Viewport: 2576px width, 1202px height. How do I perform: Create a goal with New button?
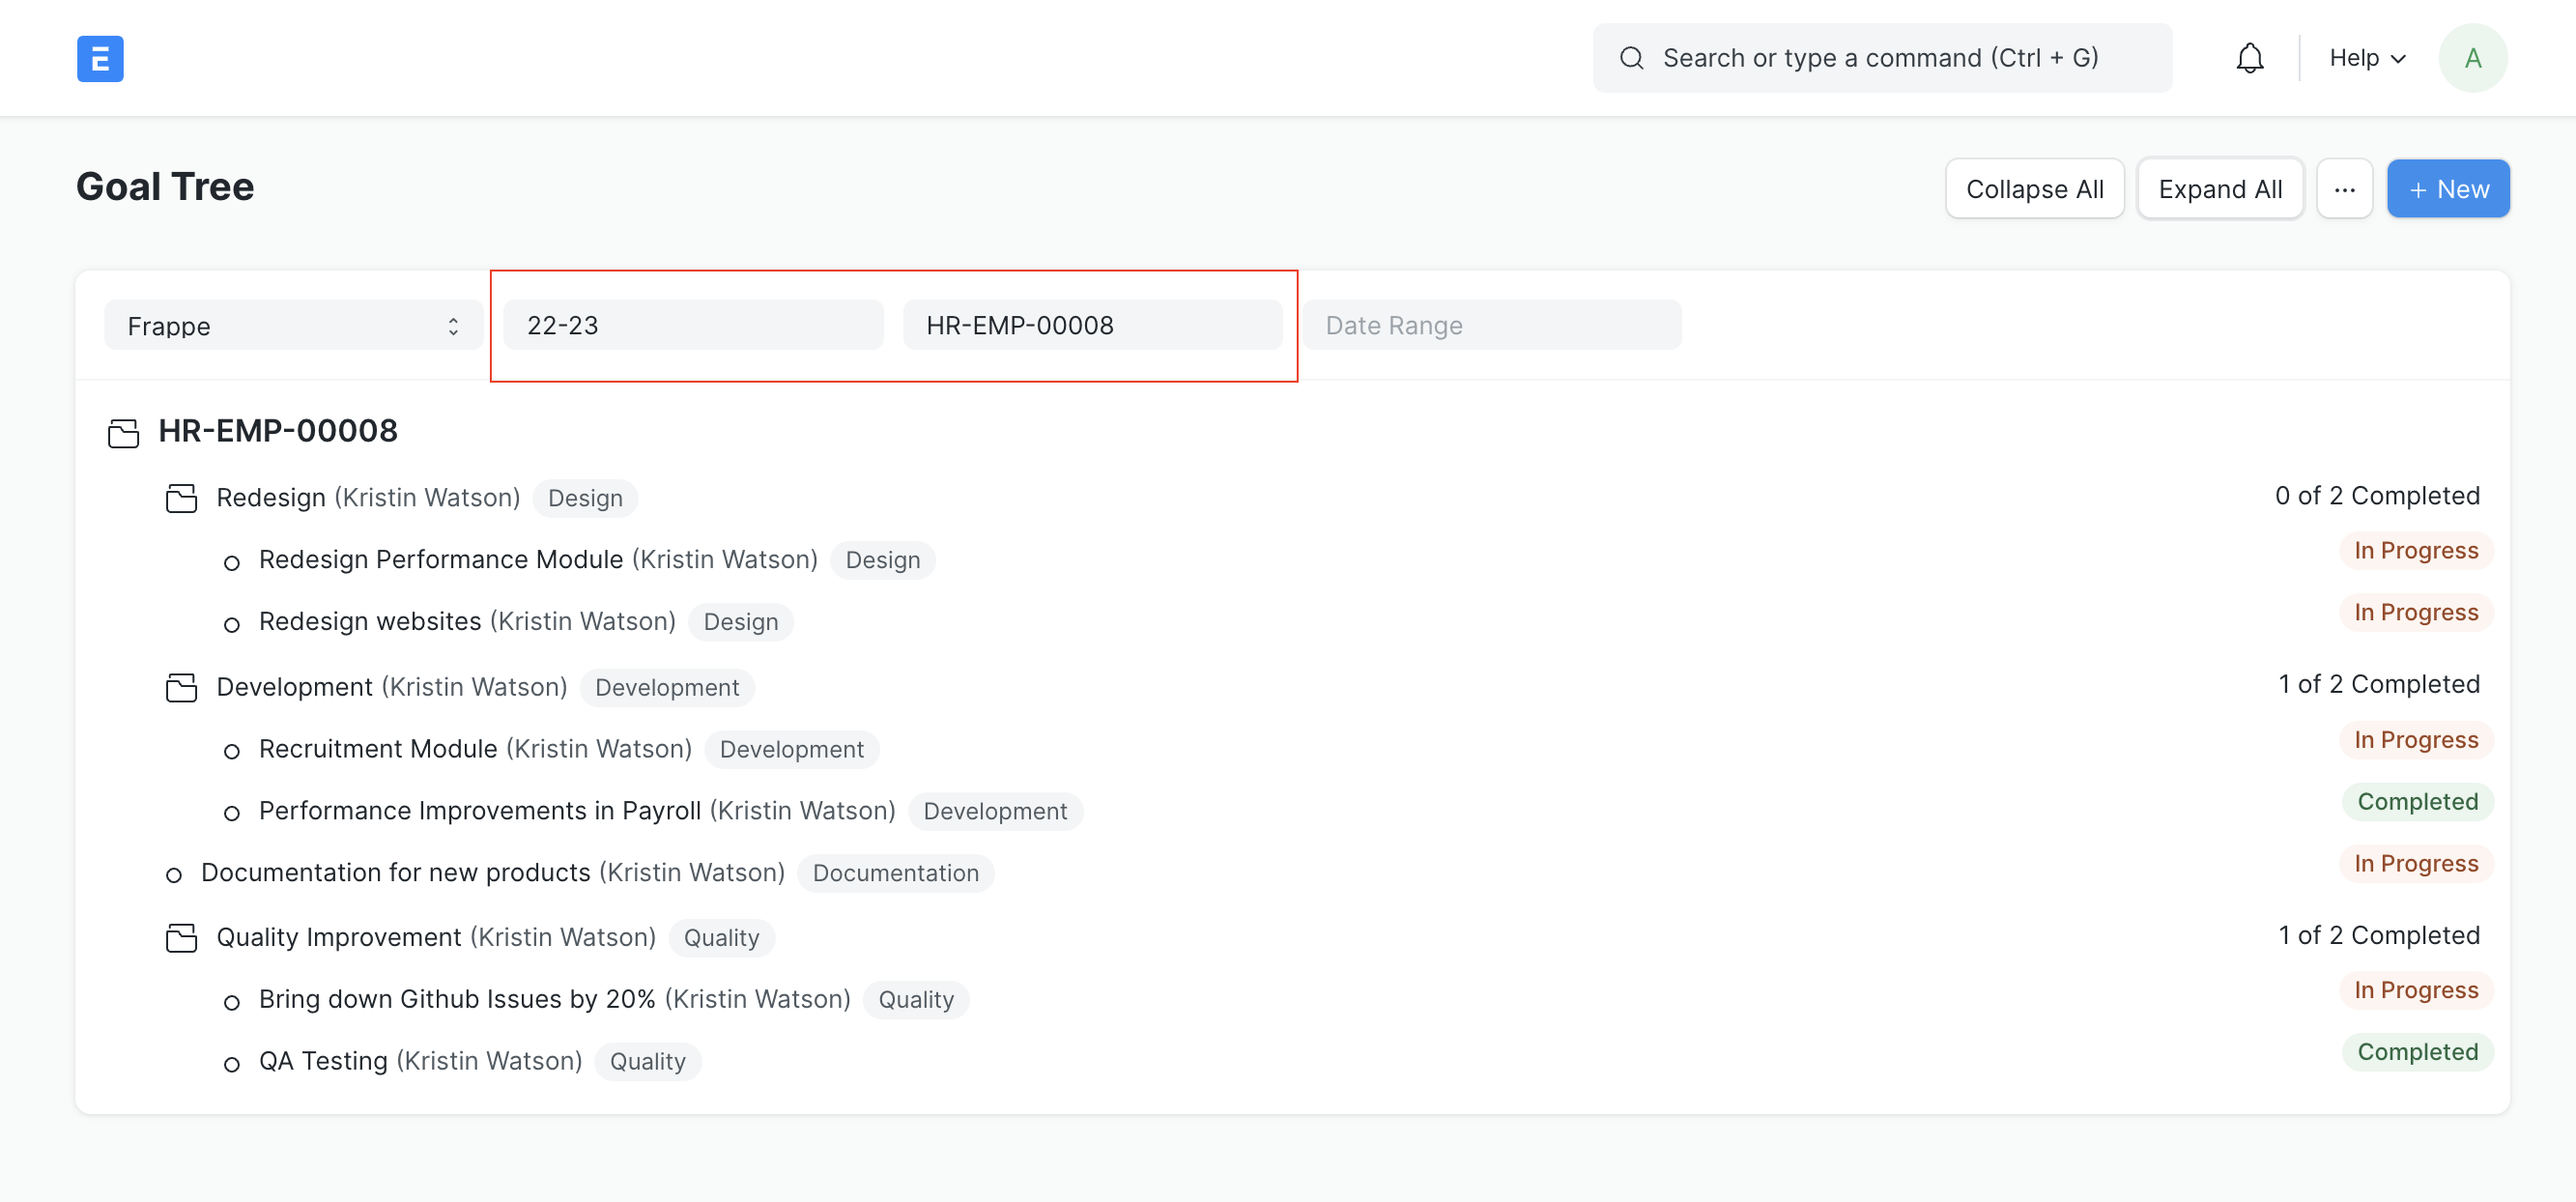(x=2447, y=189)
